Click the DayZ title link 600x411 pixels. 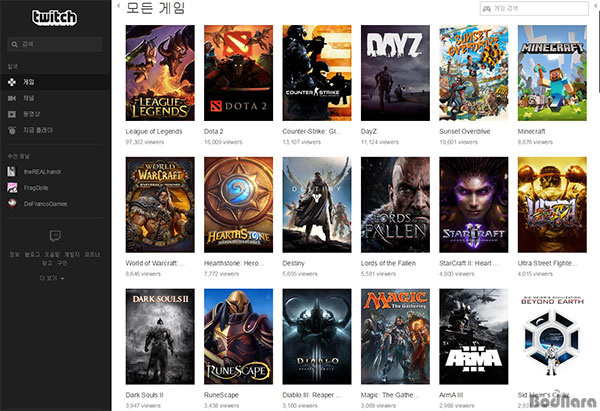[x=369, y=131]
